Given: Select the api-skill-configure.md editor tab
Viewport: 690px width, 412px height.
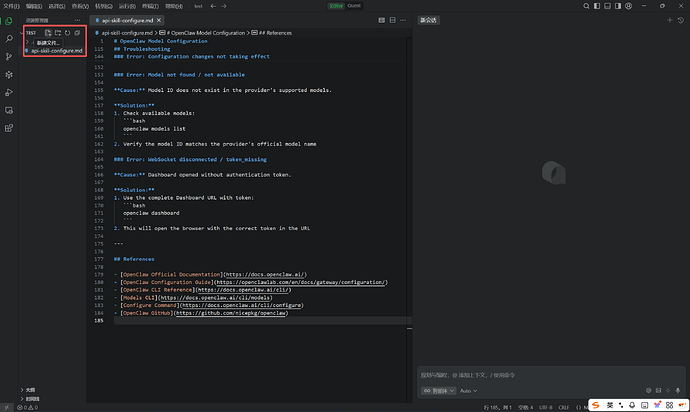Looking at the screenshot, I should pos(126,20).
